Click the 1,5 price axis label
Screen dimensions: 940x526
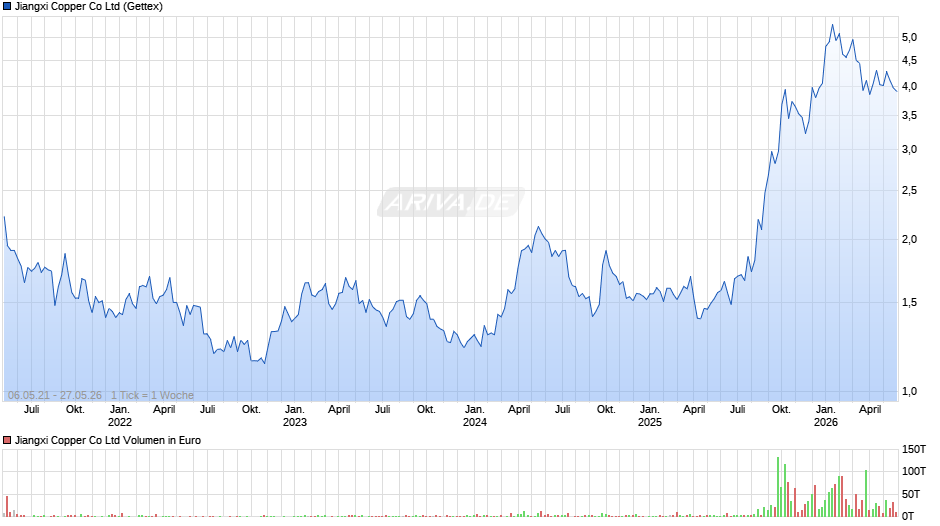[909, 302]
